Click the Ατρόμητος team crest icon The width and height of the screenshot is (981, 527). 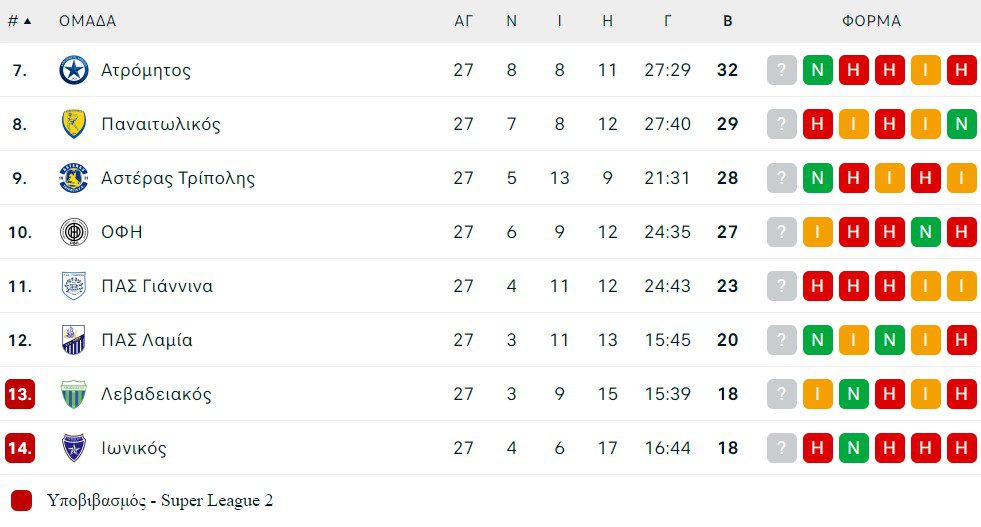tap(74, 70)
